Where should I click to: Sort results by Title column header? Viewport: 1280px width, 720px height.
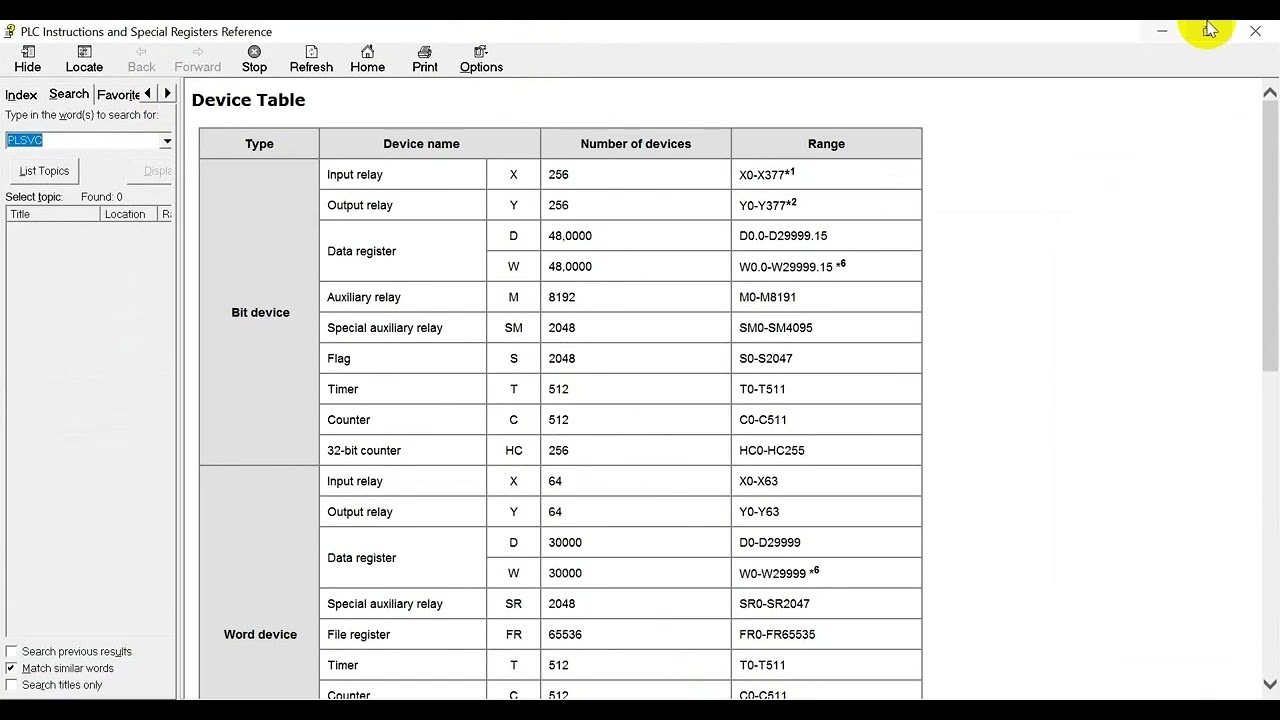tap(53, 214)
